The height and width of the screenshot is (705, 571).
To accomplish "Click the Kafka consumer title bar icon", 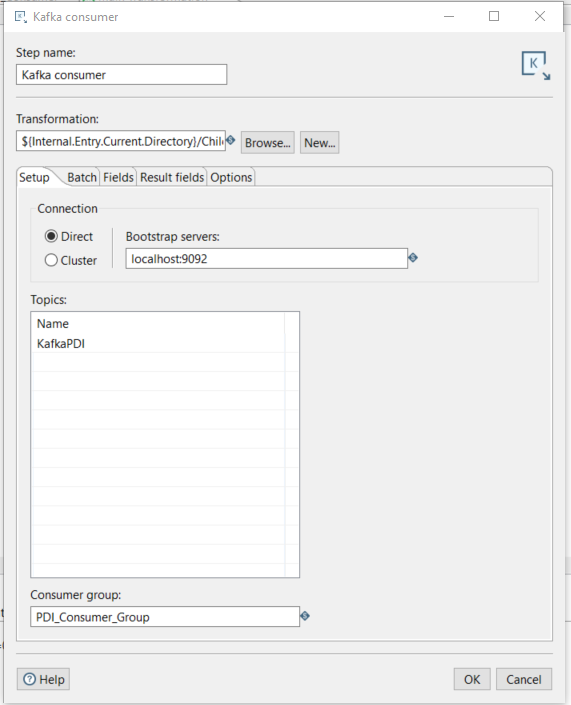I will click(21, 17).
